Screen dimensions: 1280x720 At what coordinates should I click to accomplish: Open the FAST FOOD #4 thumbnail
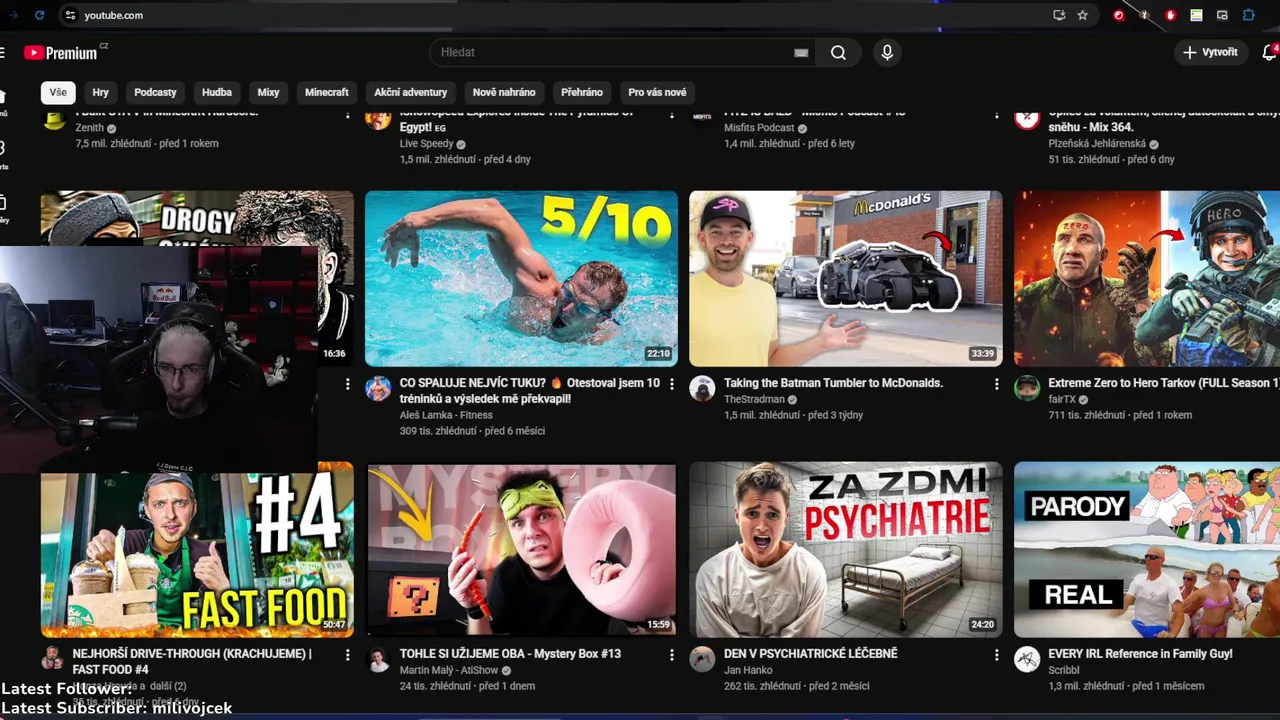197,550
